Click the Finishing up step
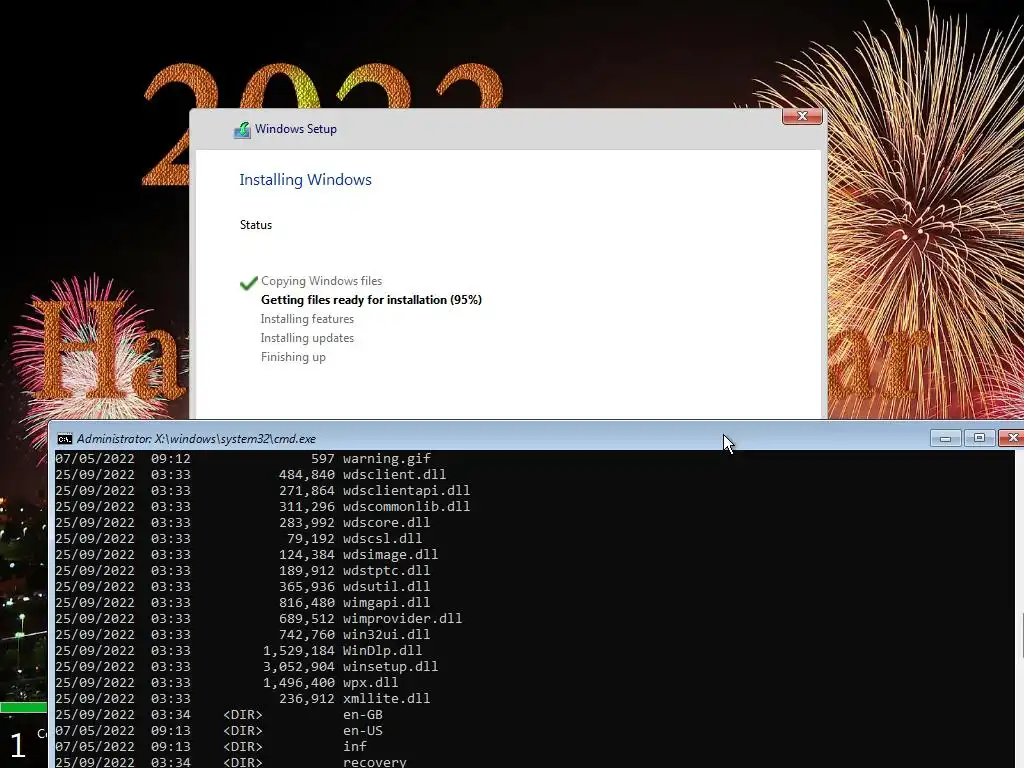 pyautogui.click(x=293, y=357)
